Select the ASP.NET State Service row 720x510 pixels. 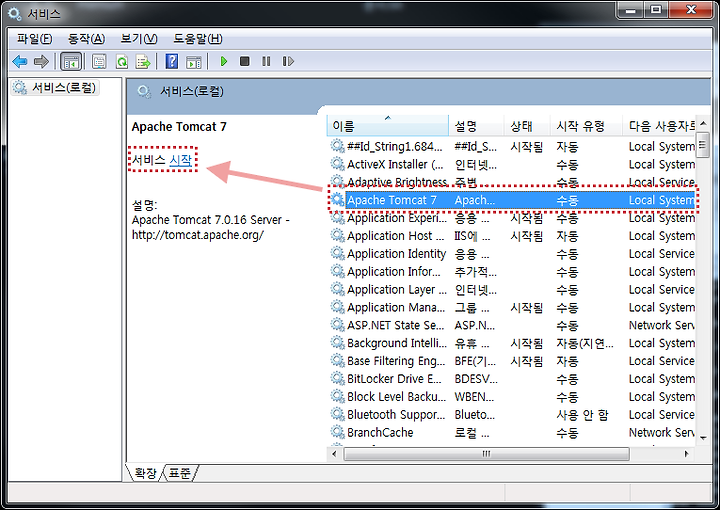[512, 325]
